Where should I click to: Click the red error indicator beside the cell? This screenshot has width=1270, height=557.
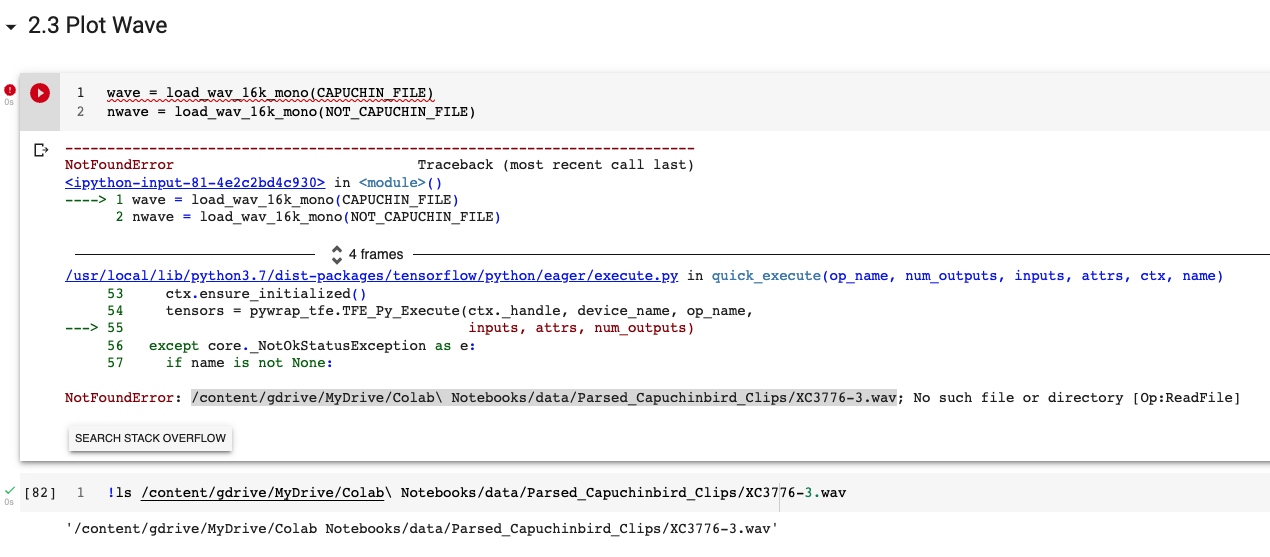11,89
